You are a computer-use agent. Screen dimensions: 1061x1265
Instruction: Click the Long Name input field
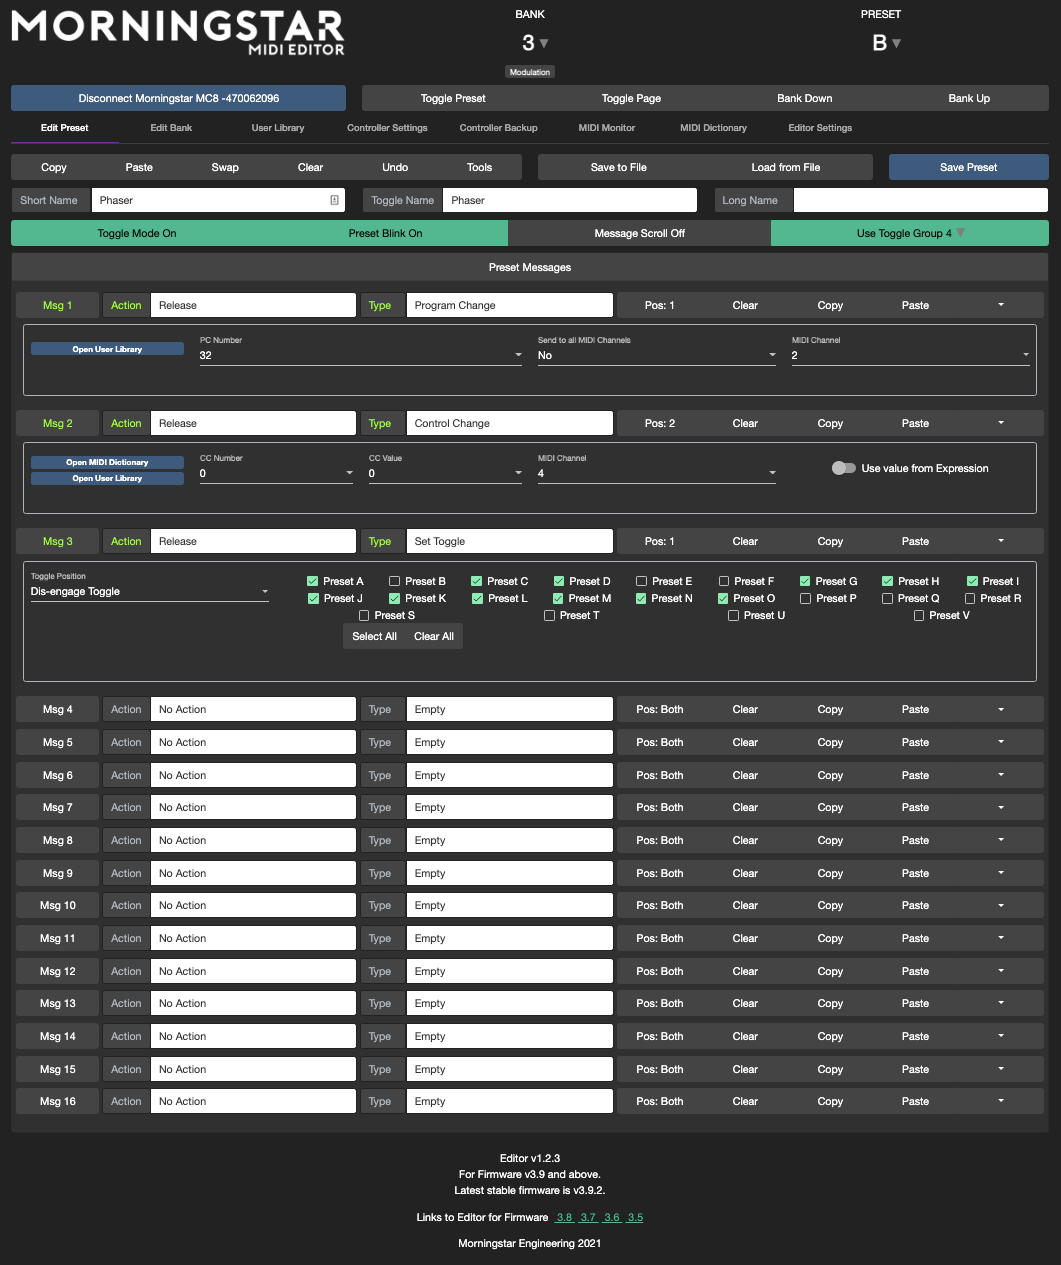920,200
